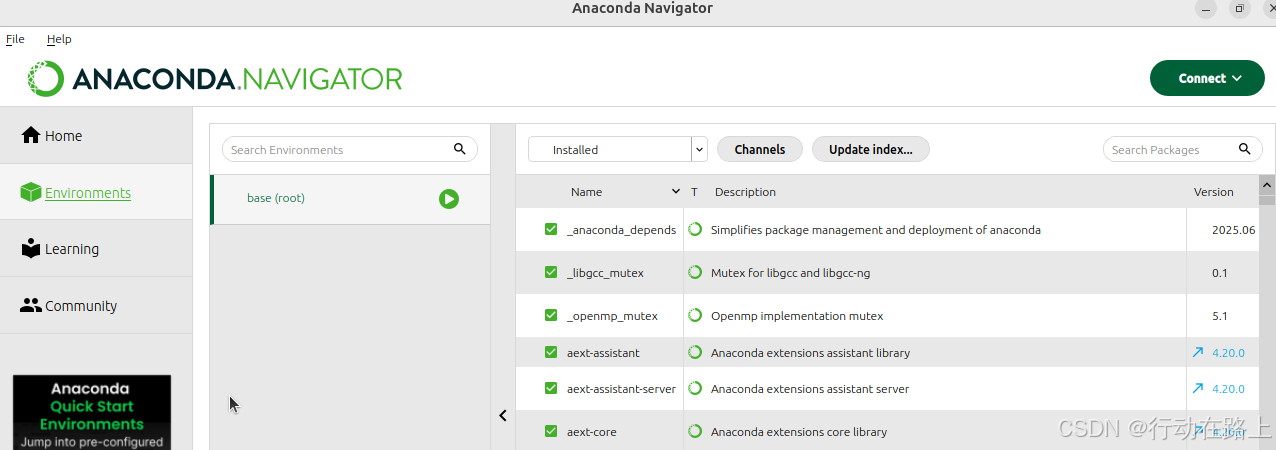
Task: Click 'Anaconda extensions core library' description
Action: pyautogui.click(x=799, y=432)
